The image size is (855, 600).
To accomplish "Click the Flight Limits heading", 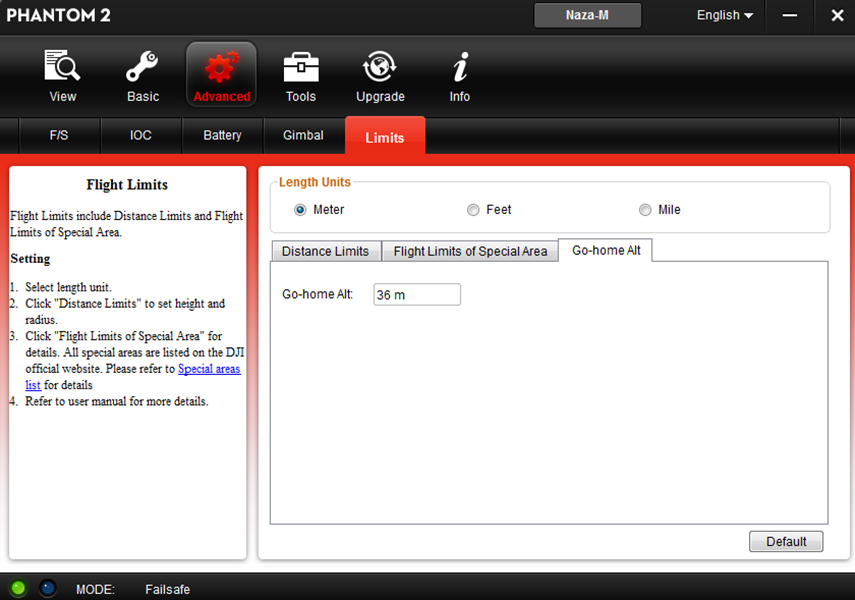I will 127,185.
